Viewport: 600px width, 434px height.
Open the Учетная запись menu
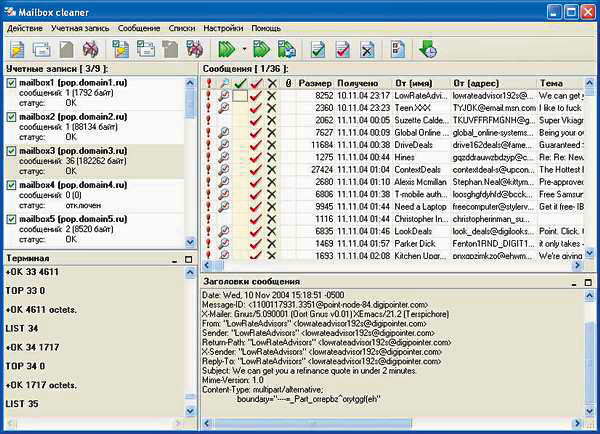(x=80, y=28)
